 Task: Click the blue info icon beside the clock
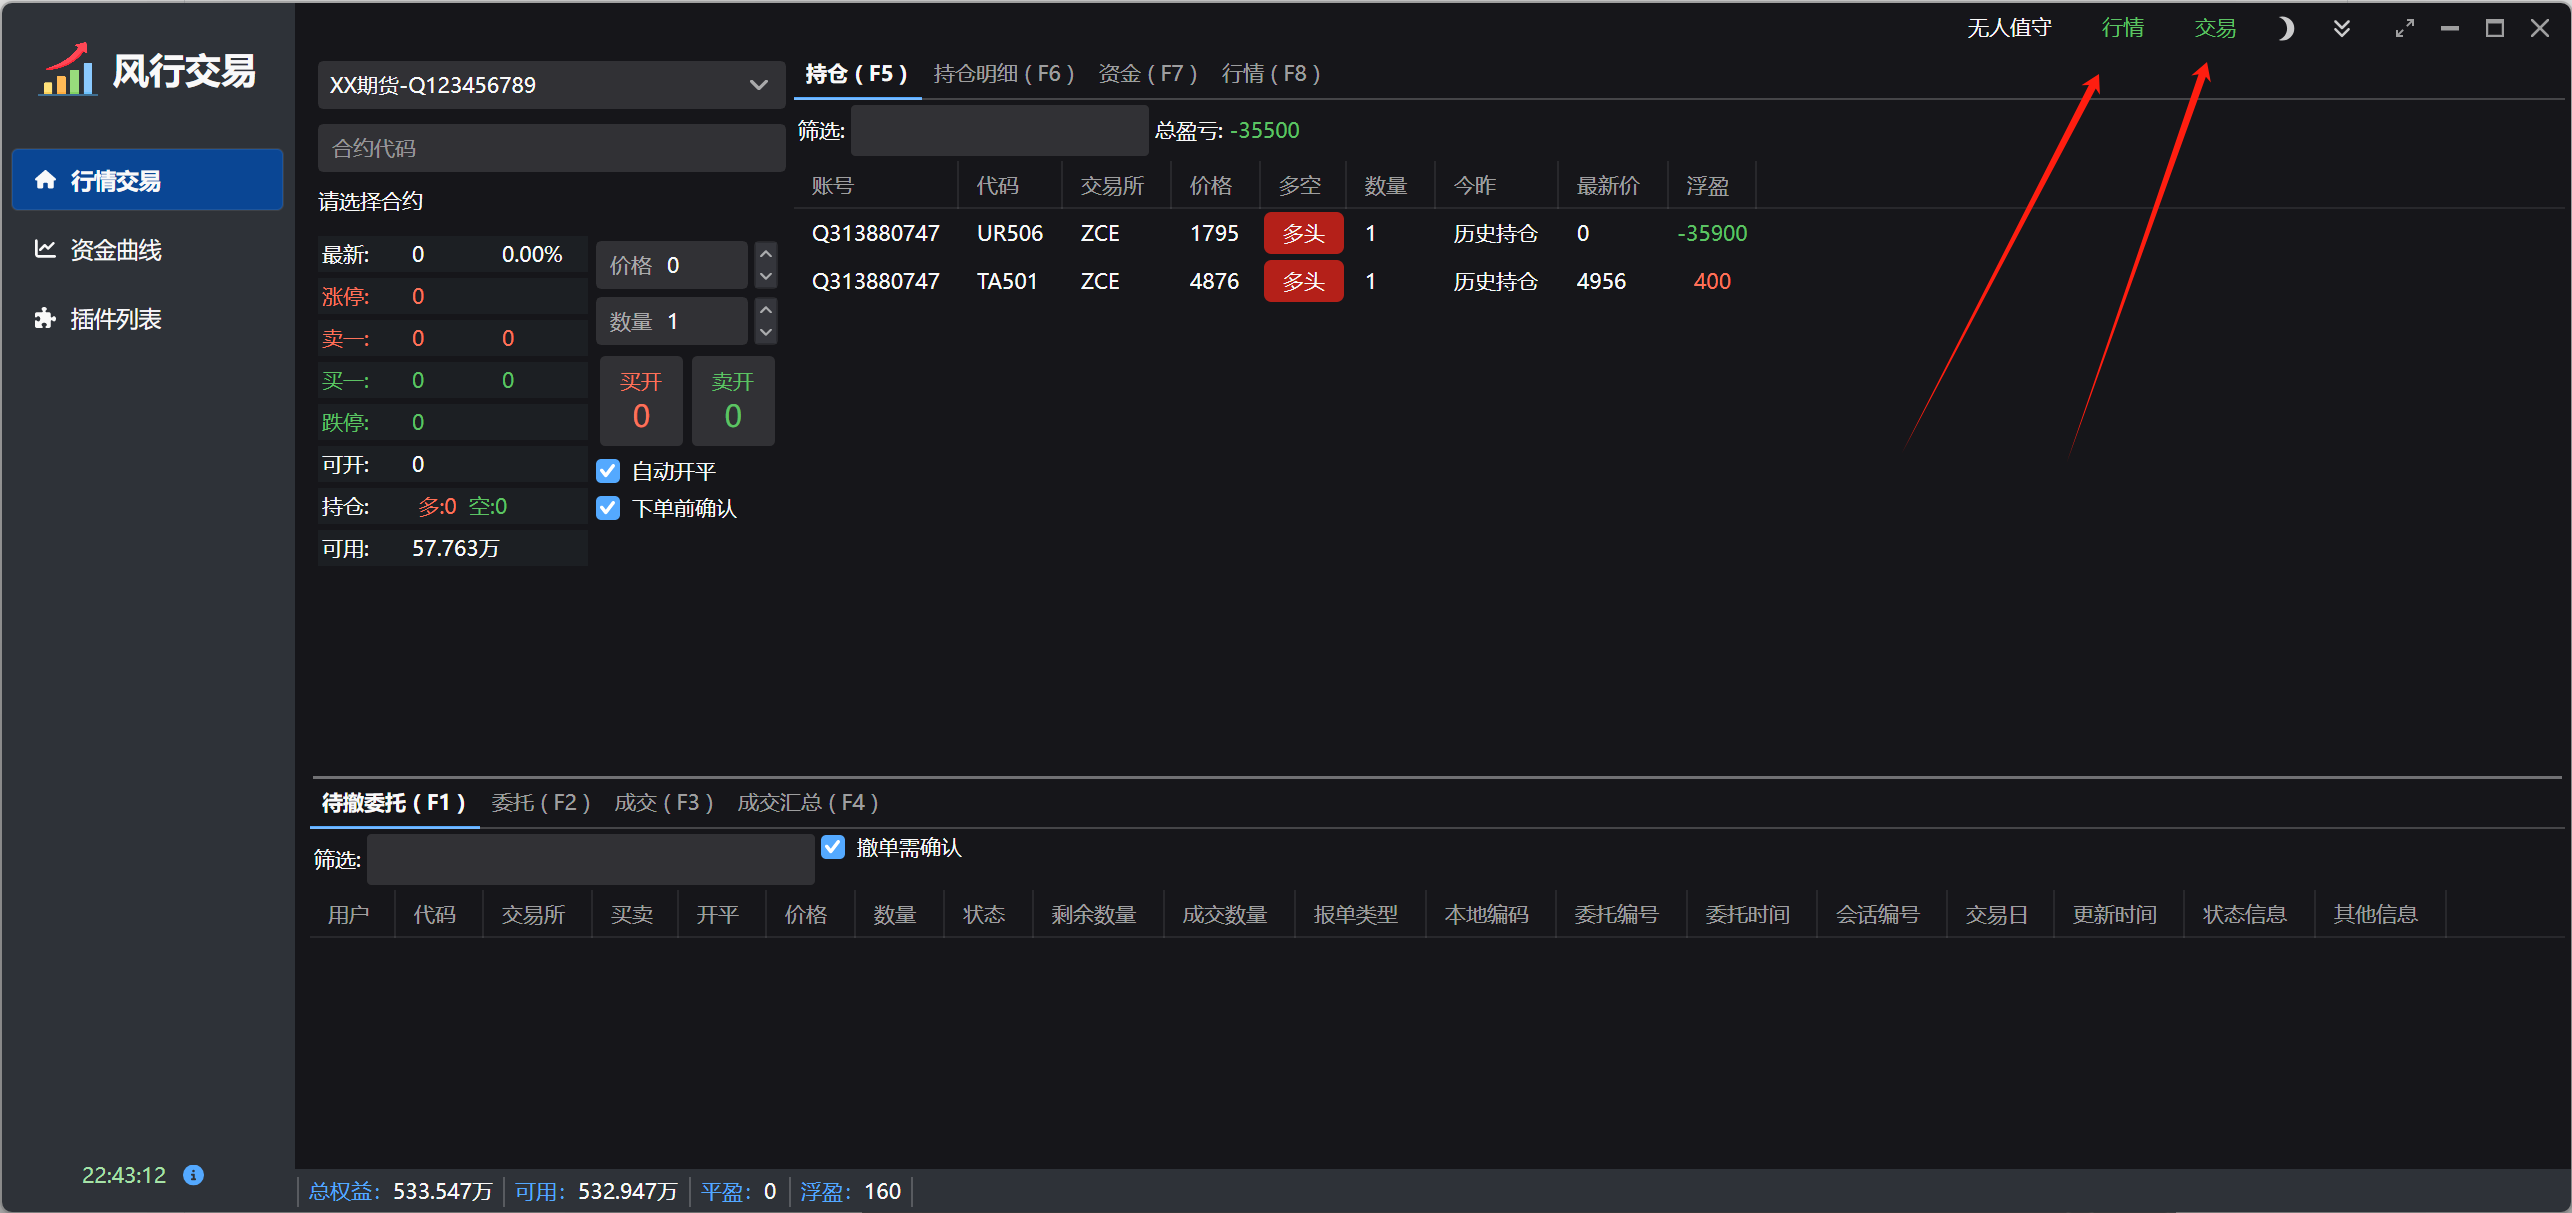click(194, 1175)
